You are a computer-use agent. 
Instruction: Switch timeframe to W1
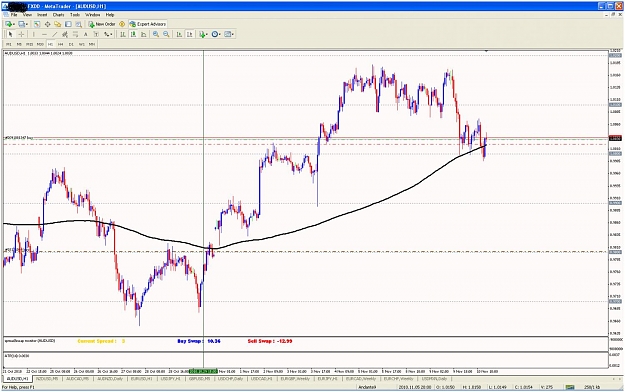(82, 44)
